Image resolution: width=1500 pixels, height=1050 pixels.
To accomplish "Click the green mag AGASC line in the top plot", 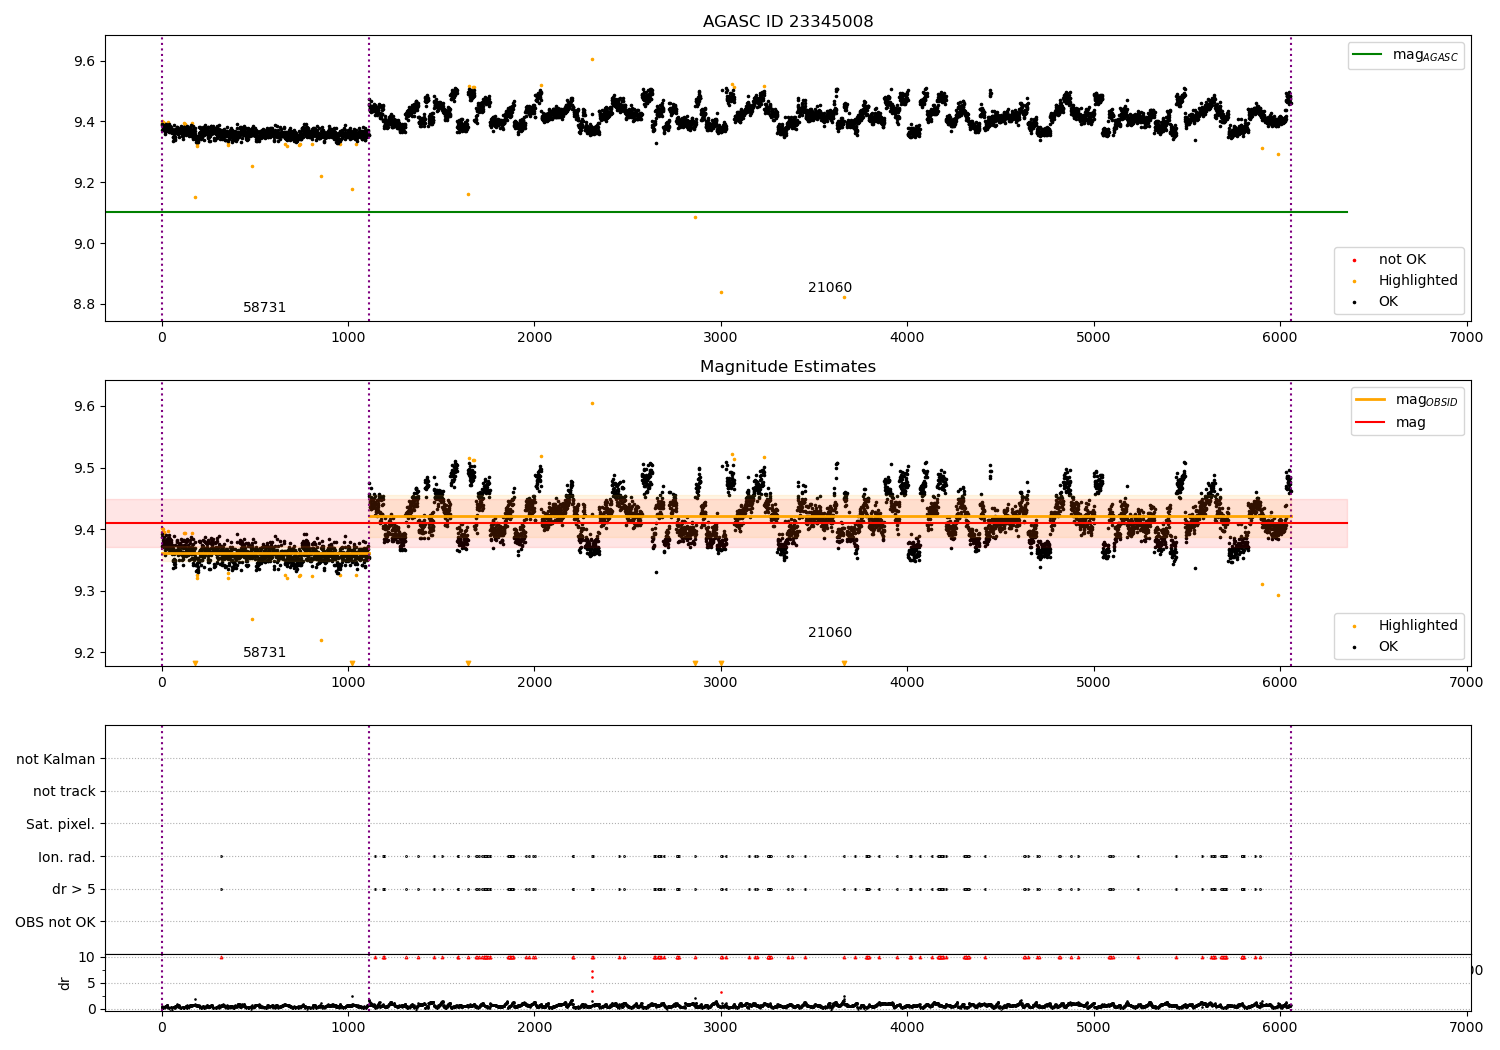I will click(726, 212).
